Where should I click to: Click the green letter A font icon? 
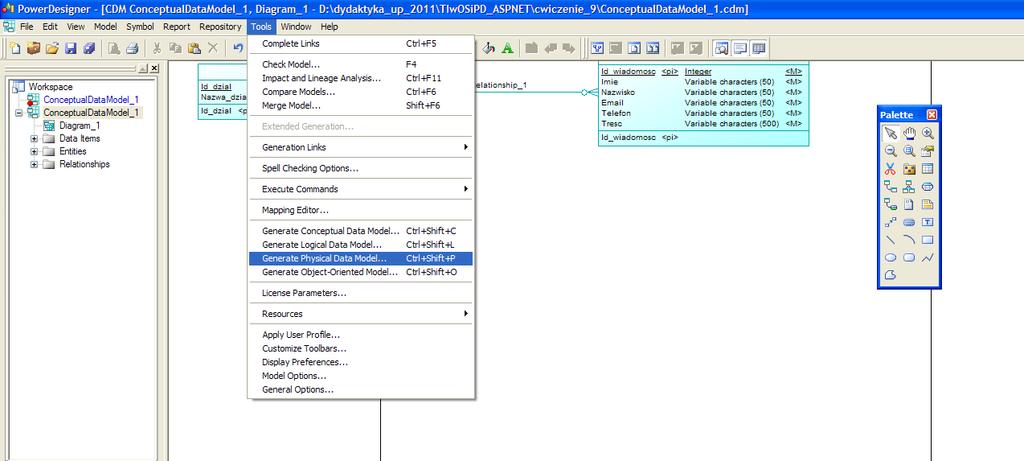[x=507, y=48]
